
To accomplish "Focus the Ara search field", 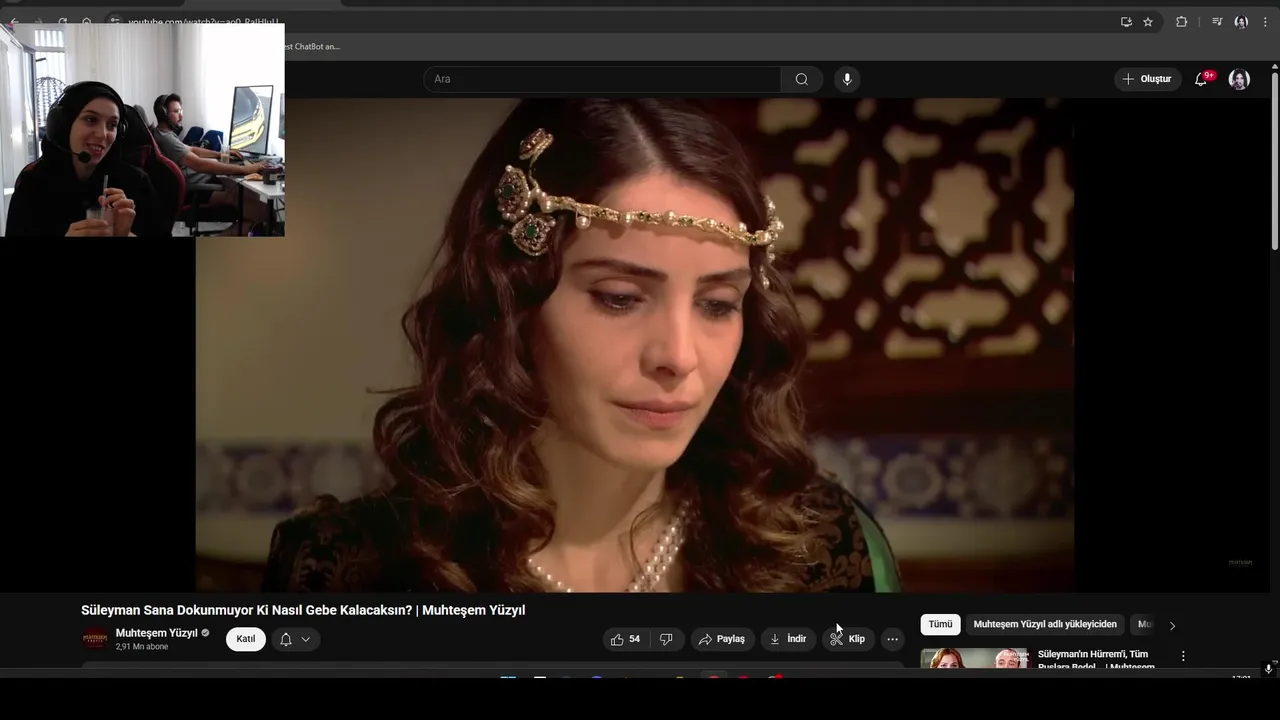I will click(603, 79).
